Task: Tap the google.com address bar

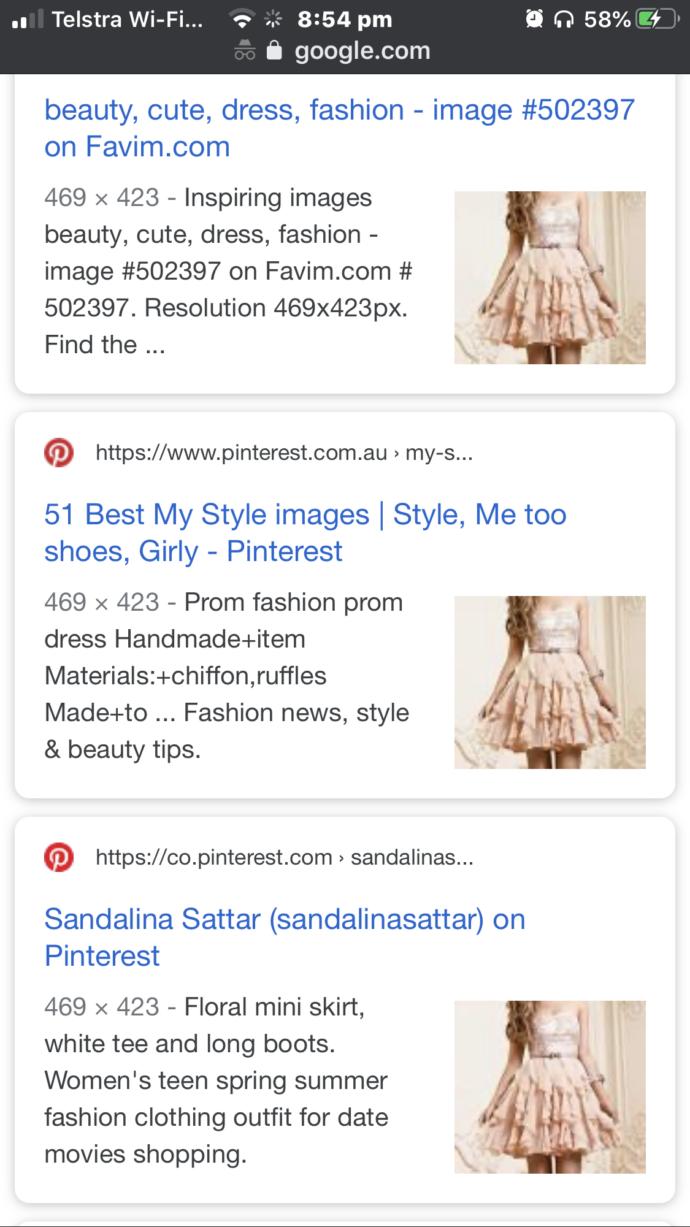Action: tap(361, 51)
